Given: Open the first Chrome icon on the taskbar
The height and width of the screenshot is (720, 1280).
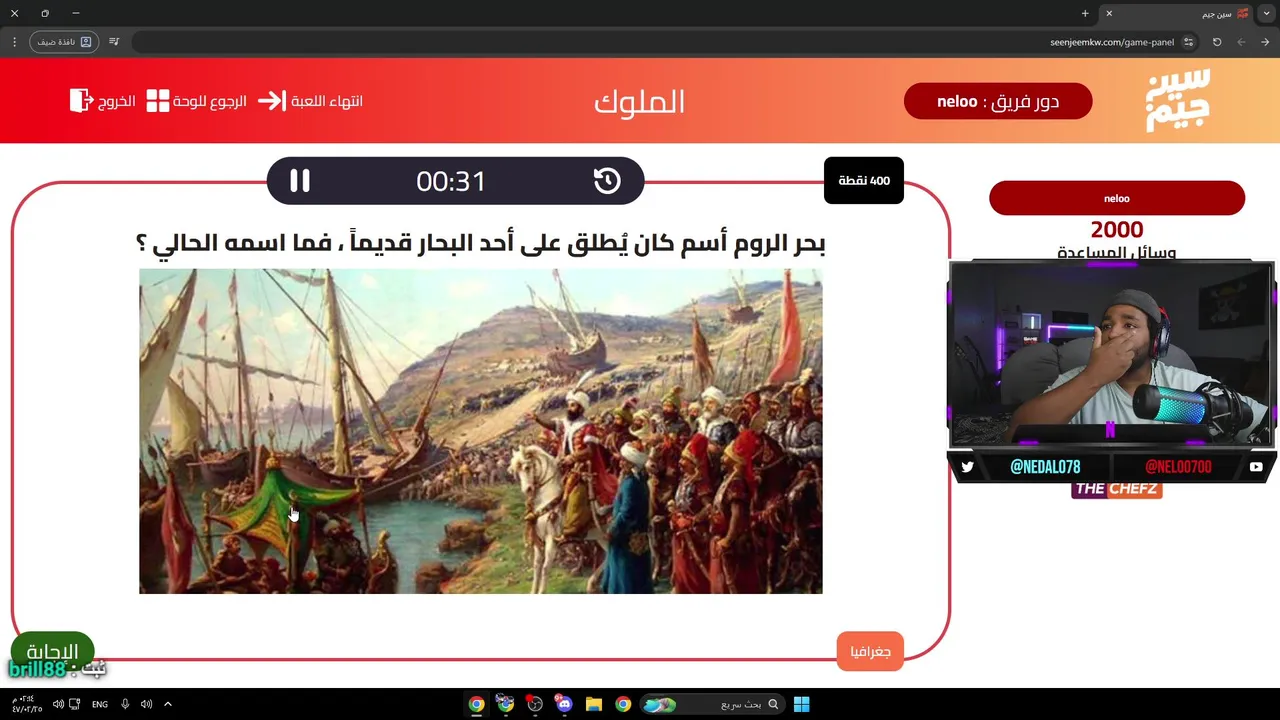Looking at the screenshot, I should pos(477,704).
